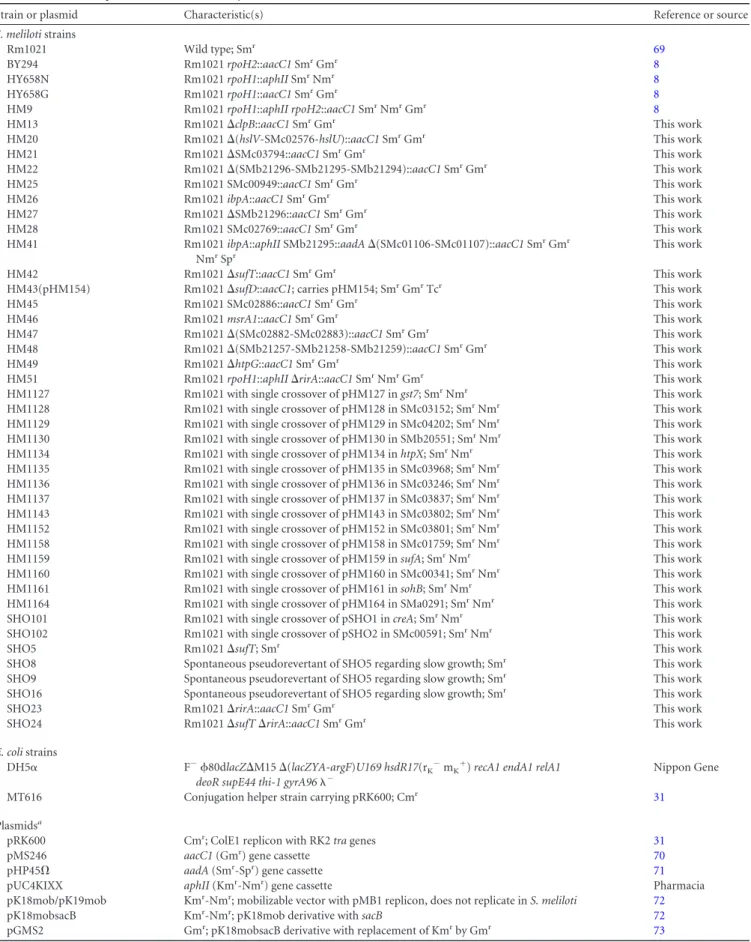
Task: Select the Characteristic(s) column header
Action: (223, 14)
